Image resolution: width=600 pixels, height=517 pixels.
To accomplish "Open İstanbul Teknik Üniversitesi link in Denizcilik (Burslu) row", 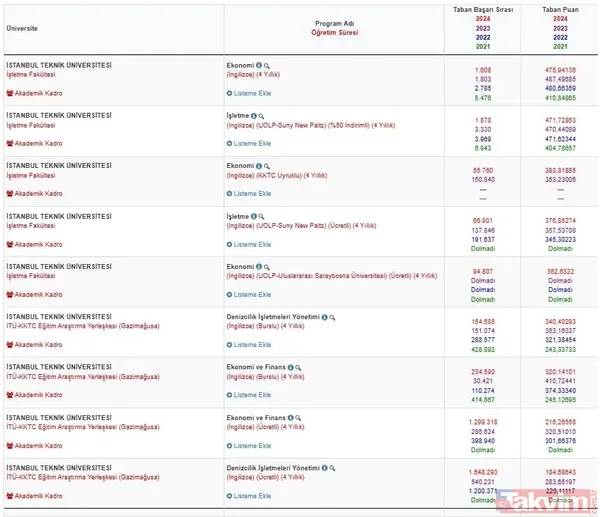I will click(x=60, y=317).
